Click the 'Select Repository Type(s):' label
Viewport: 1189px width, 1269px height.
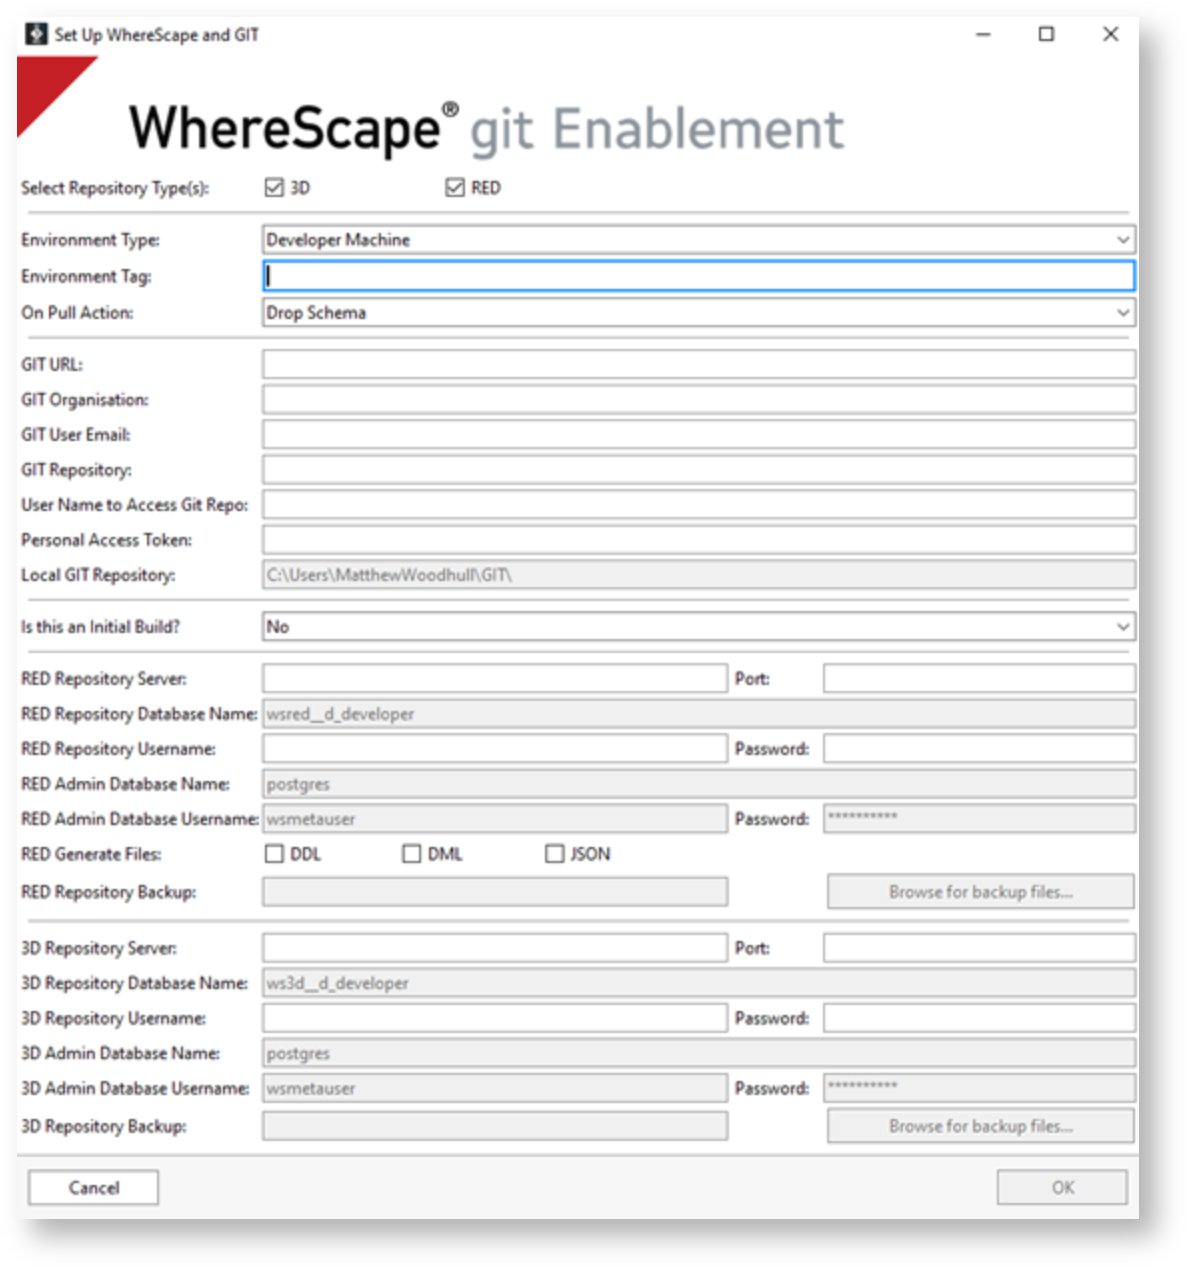[115, 188]
